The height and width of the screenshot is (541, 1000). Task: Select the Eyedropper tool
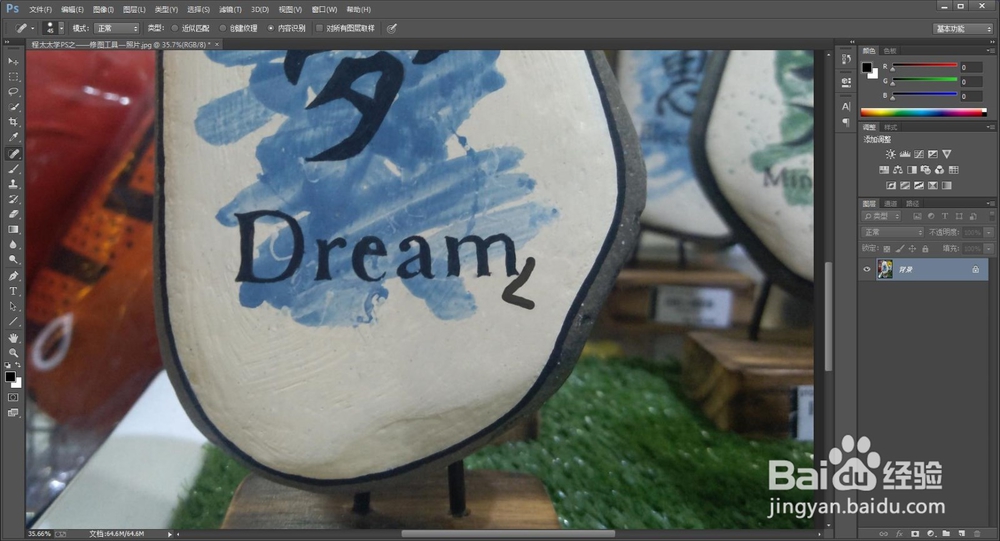(13, 137)
